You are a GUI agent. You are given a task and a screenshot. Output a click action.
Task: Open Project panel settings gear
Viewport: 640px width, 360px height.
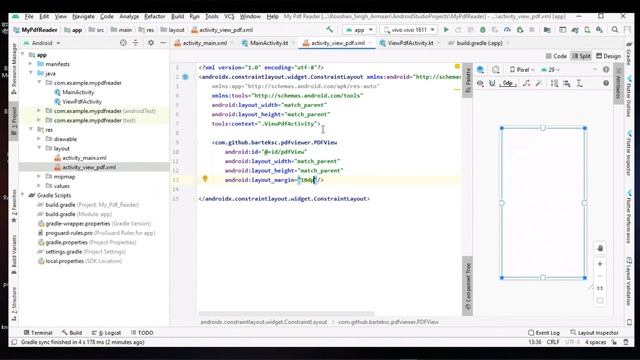[151, 43]
